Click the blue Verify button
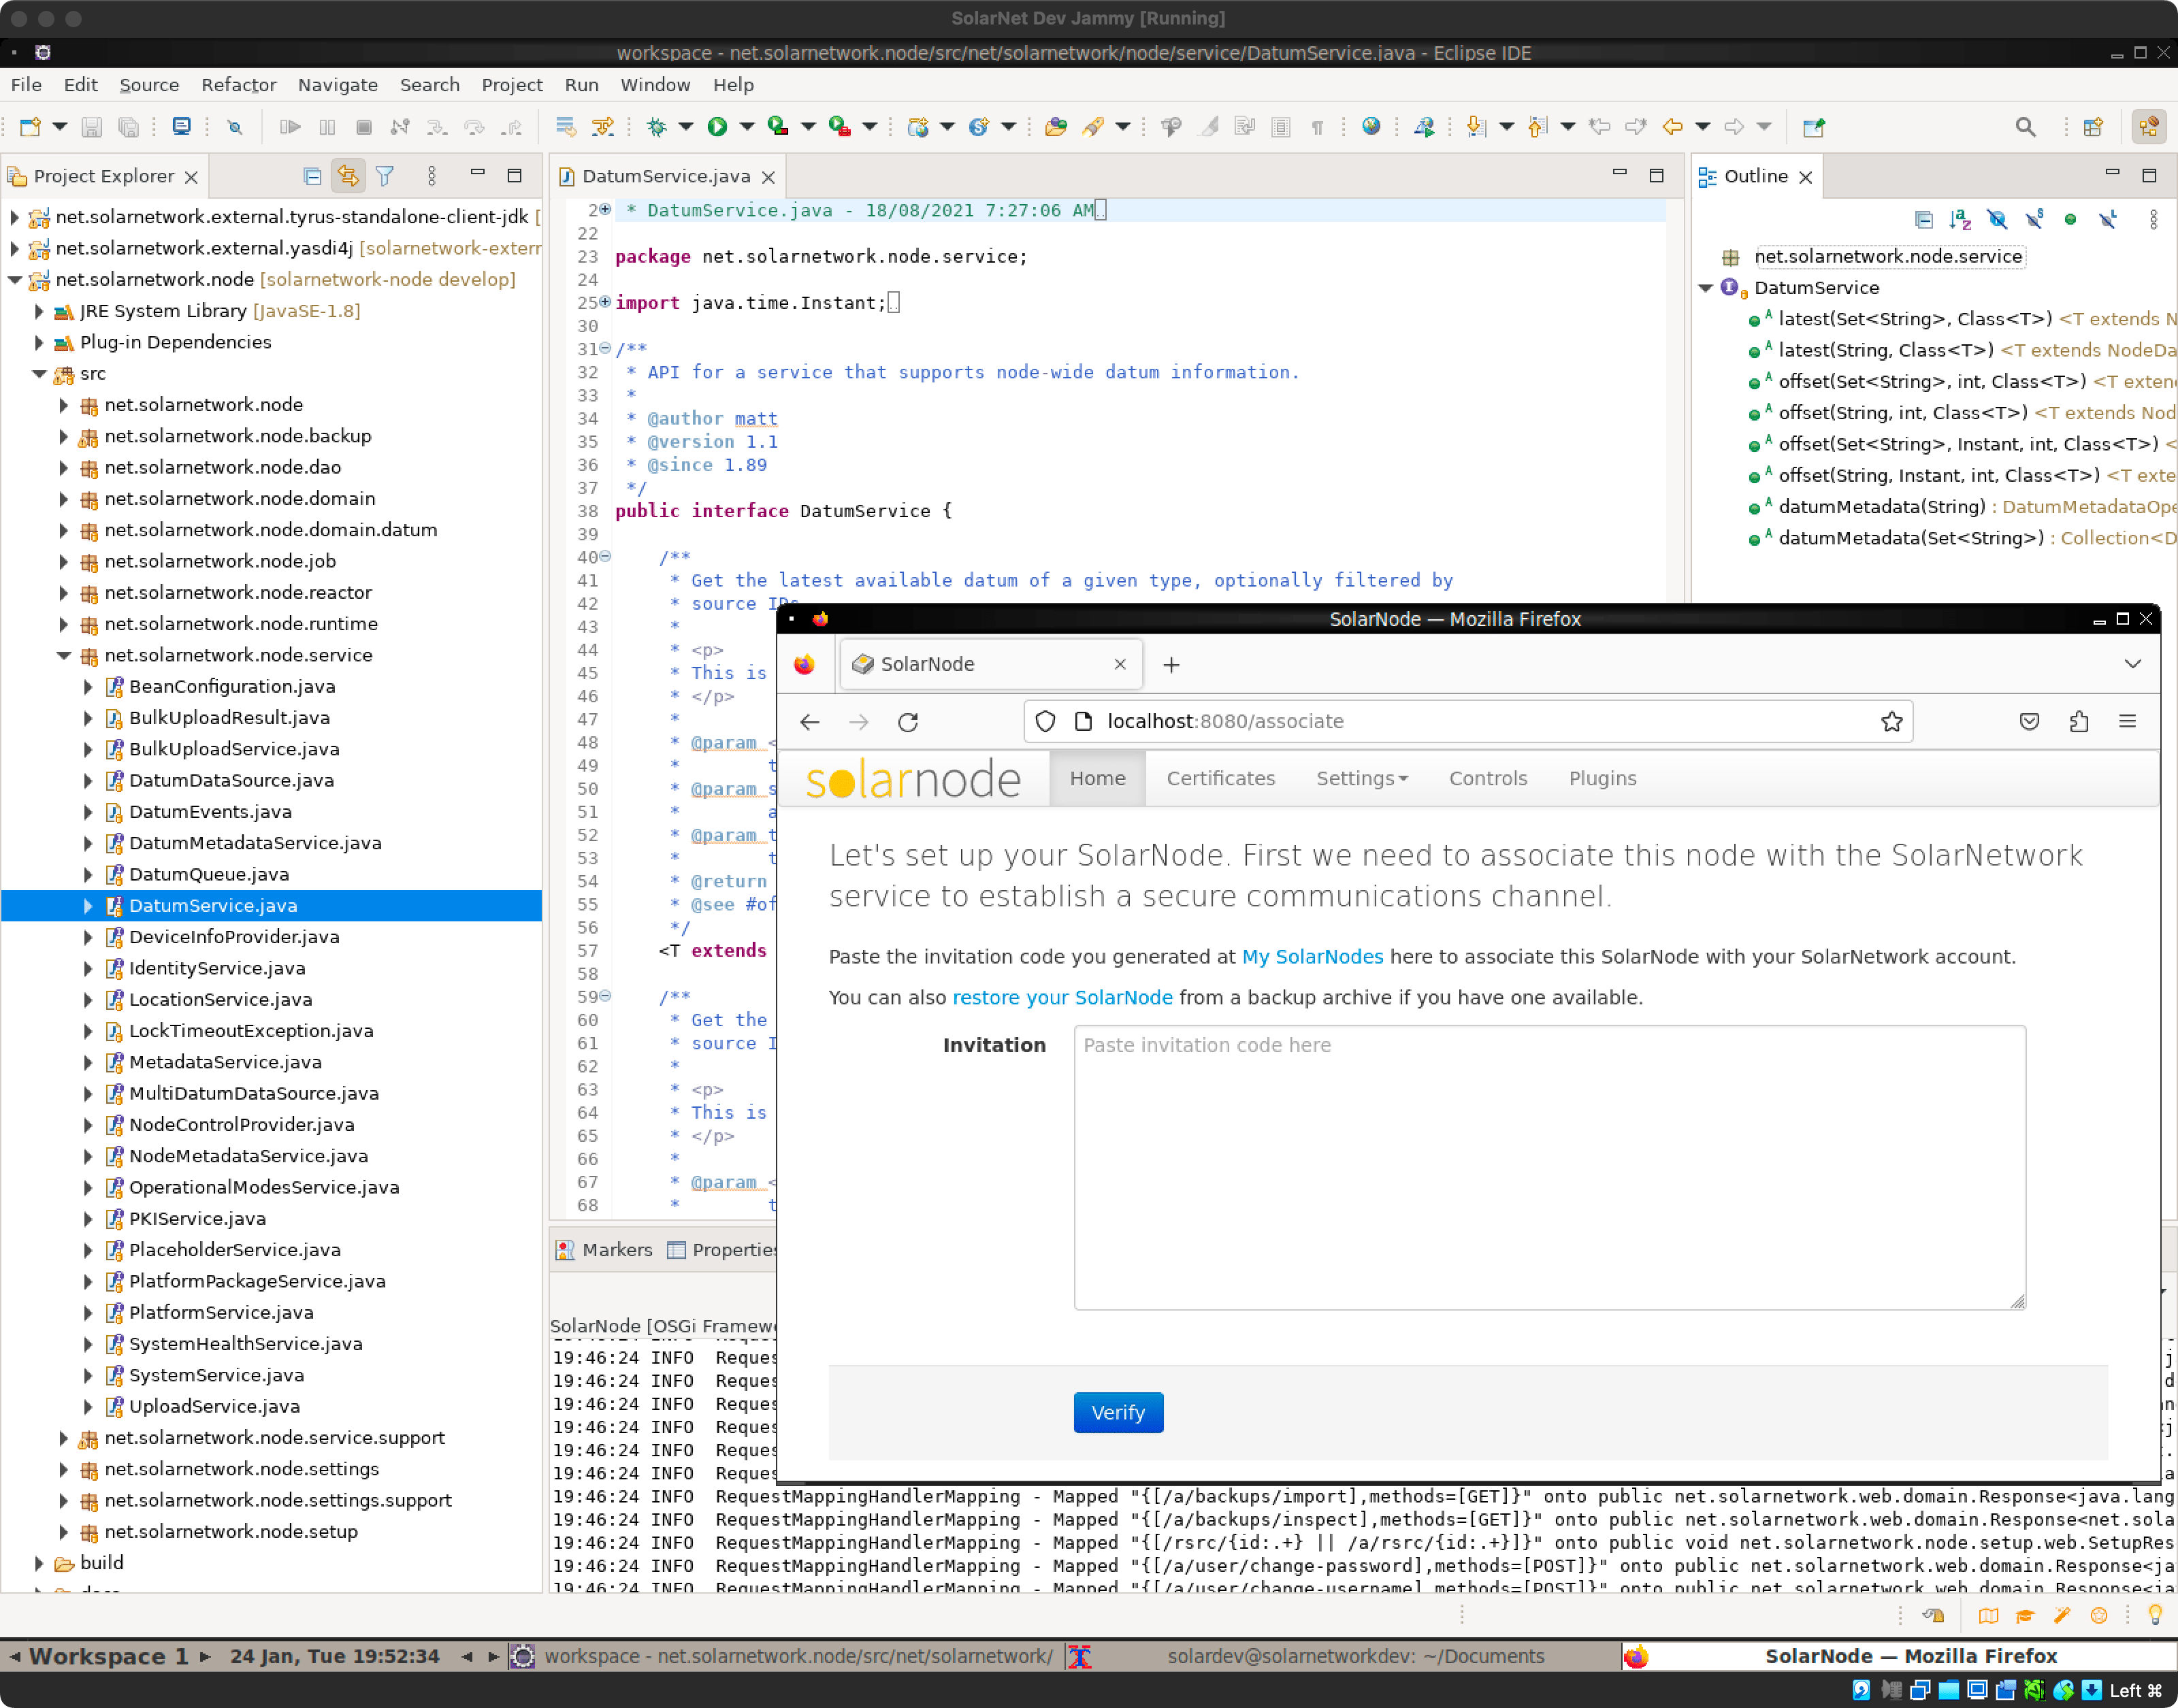 coord(1118,1413)
